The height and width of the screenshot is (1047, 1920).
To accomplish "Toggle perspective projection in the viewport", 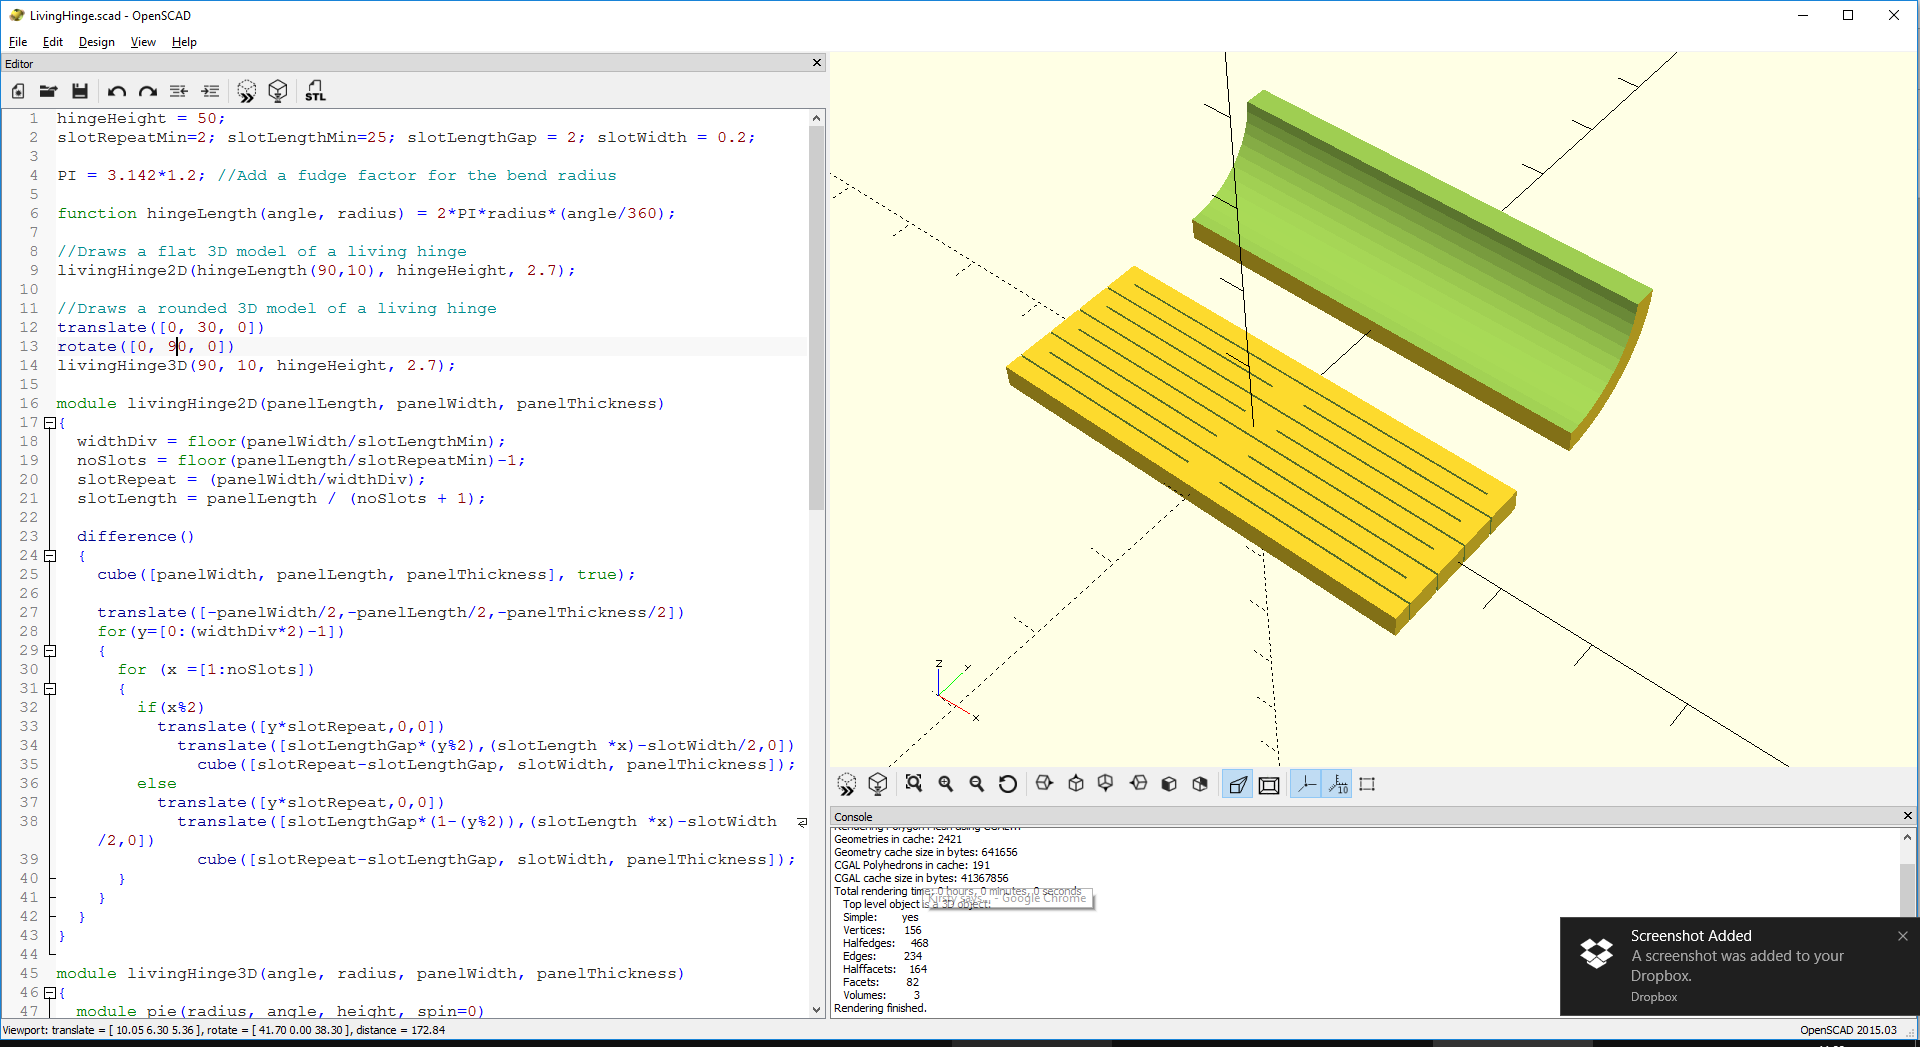I will pyautogui.click(x=1237, y=784).
